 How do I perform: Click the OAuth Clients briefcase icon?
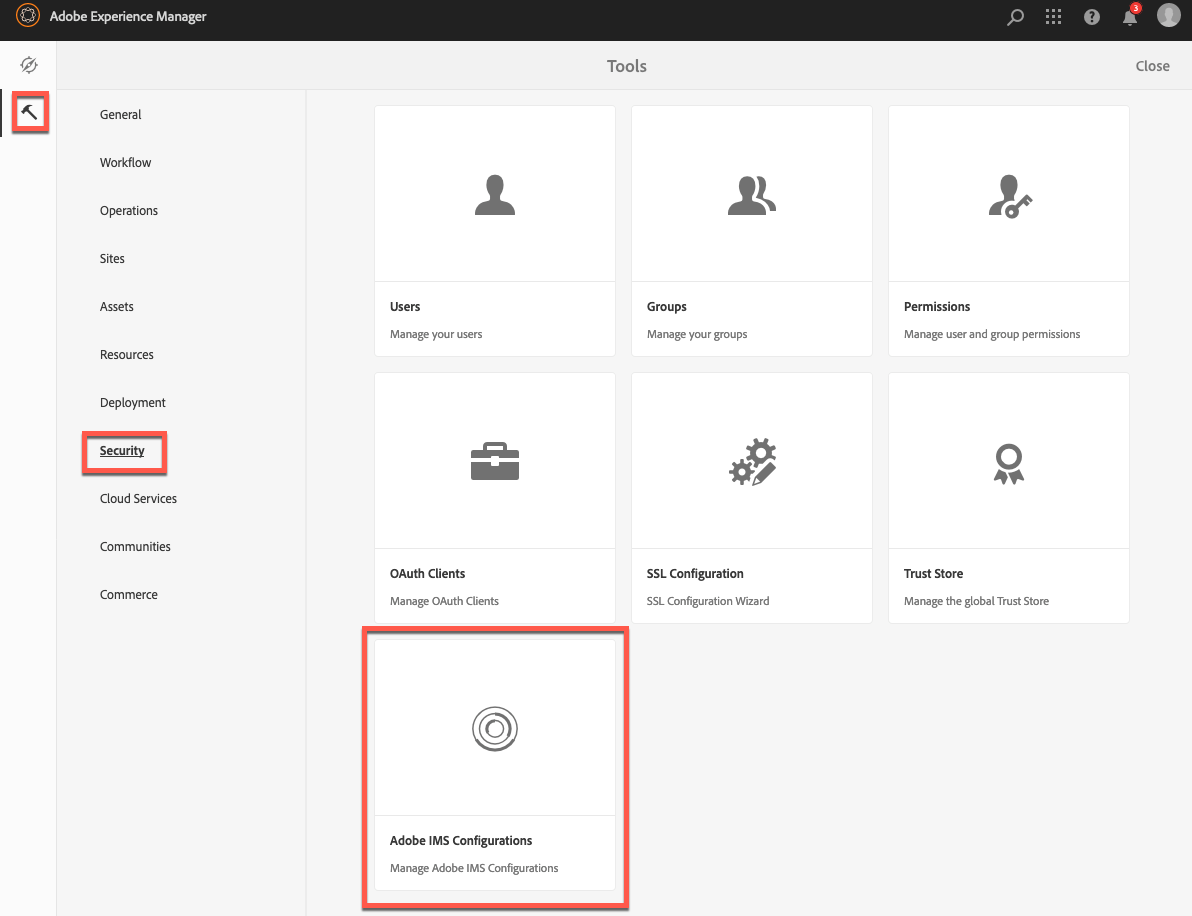point(495,461)
